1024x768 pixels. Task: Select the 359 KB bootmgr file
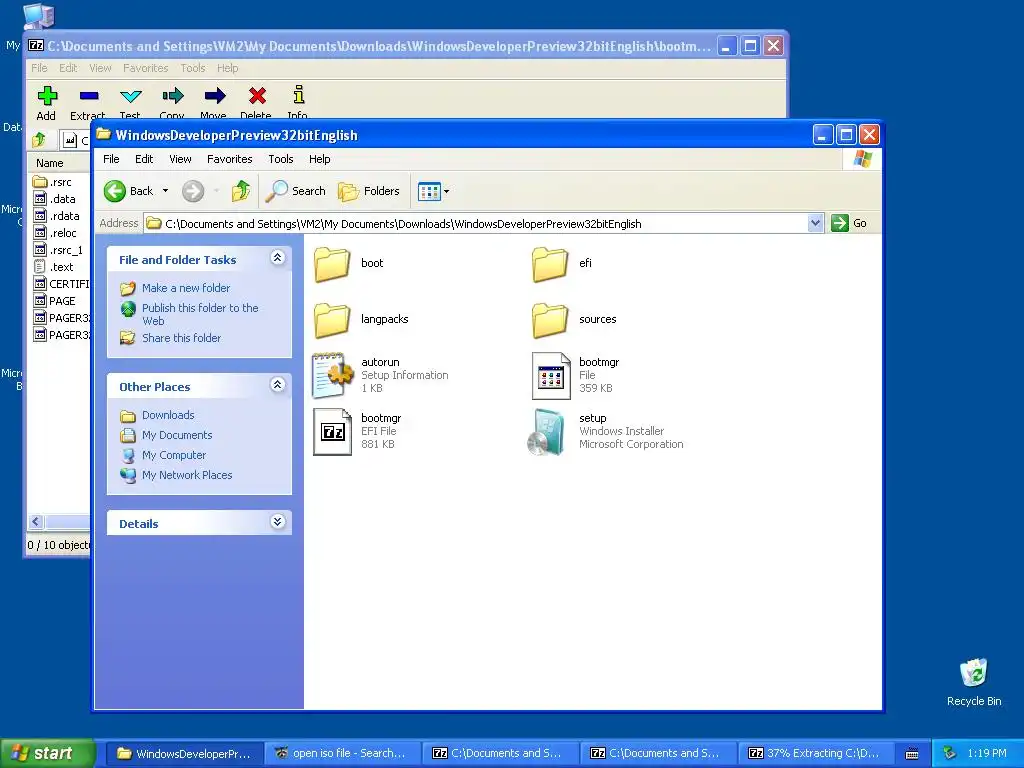click(x=575, y=376)
